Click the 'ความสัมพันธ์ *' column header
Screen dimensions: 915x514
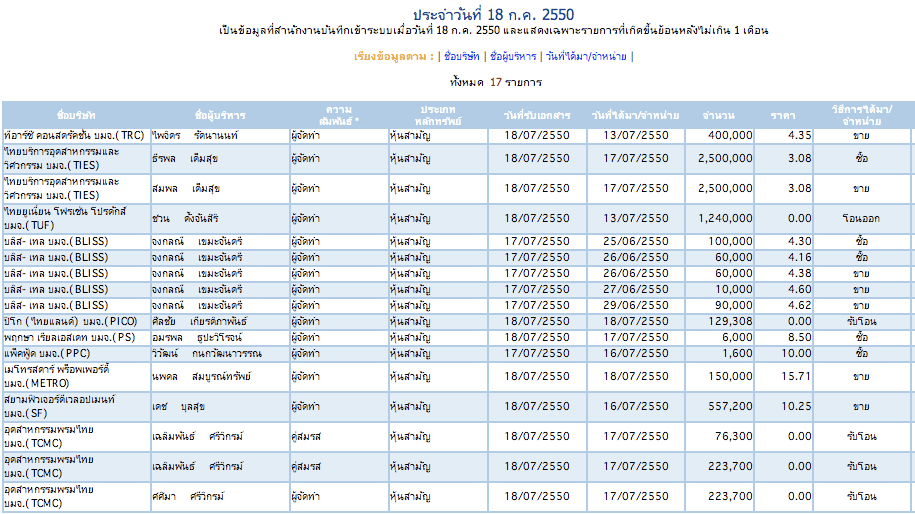[339, 115]
